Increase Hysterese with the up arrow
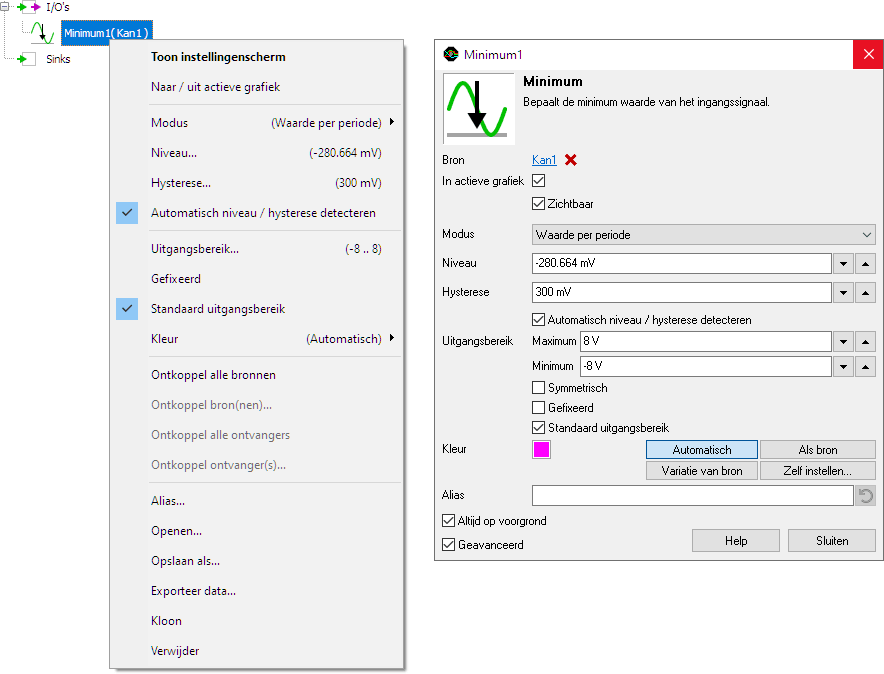 865,292
